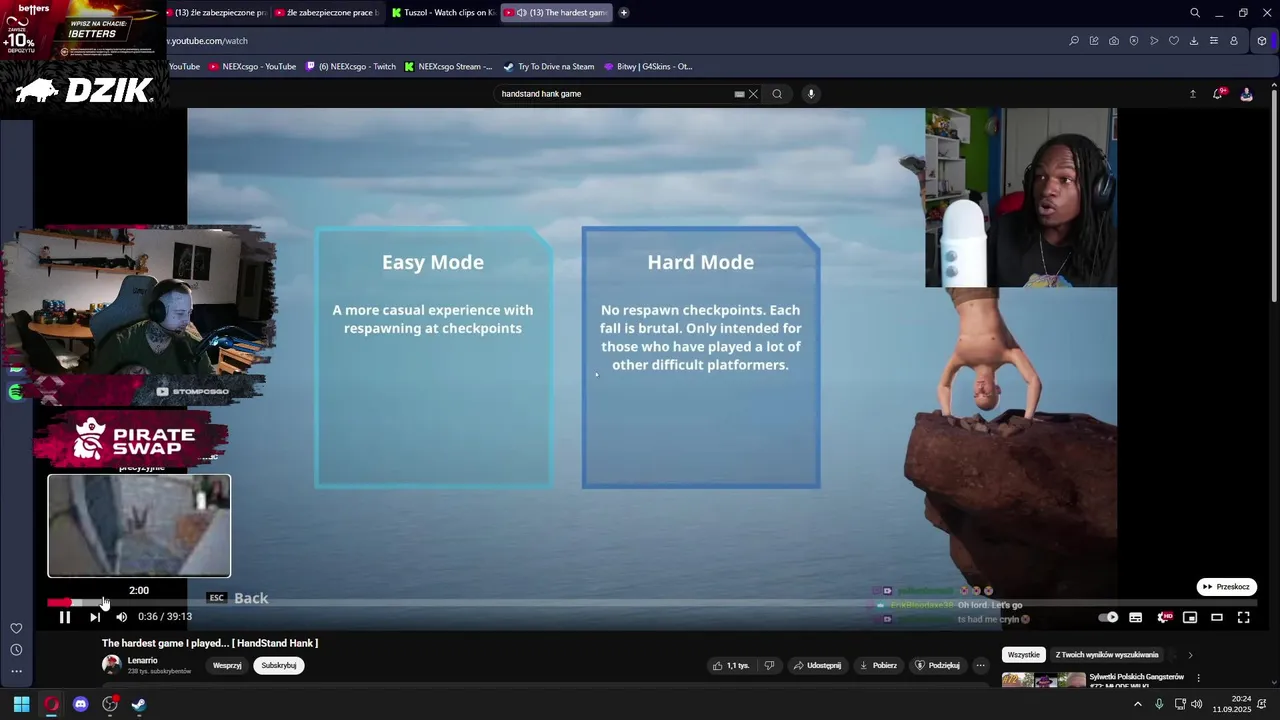1280x720 pixels.
Task: Clear the YouTube search text
Action: point(753,94)
